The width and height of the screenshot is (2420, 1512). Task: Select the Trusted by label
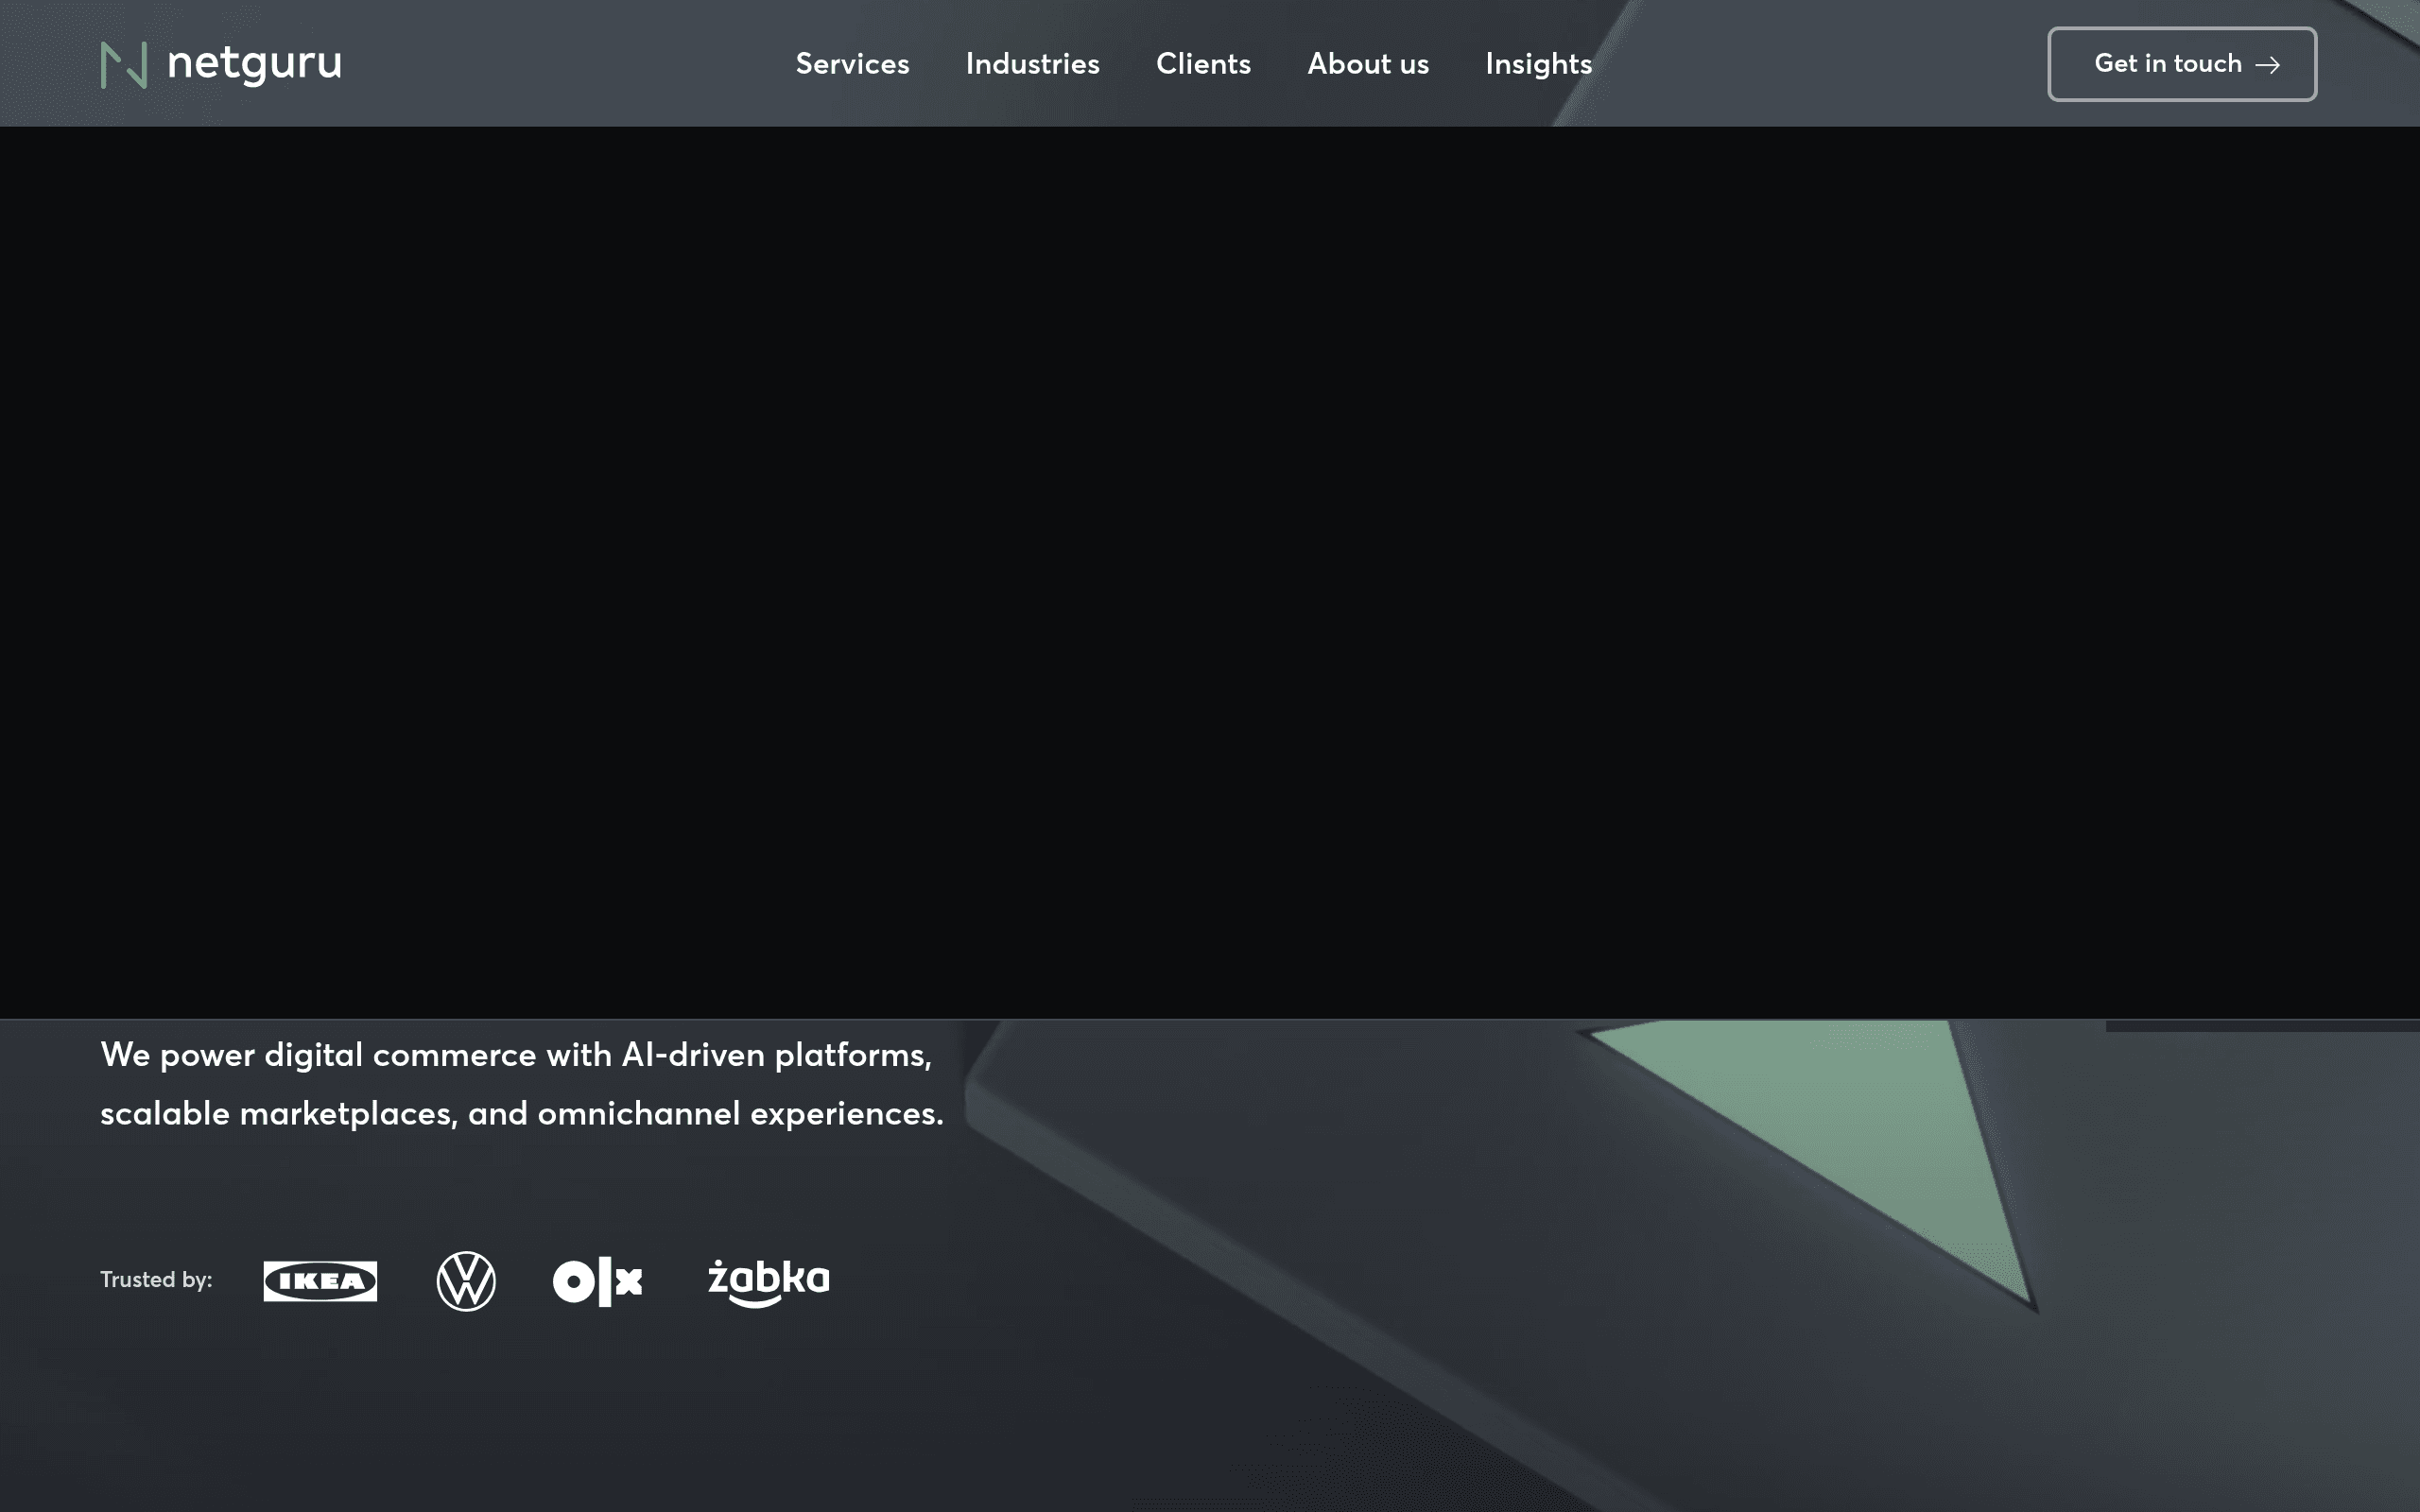click(x=155, y=1279)
